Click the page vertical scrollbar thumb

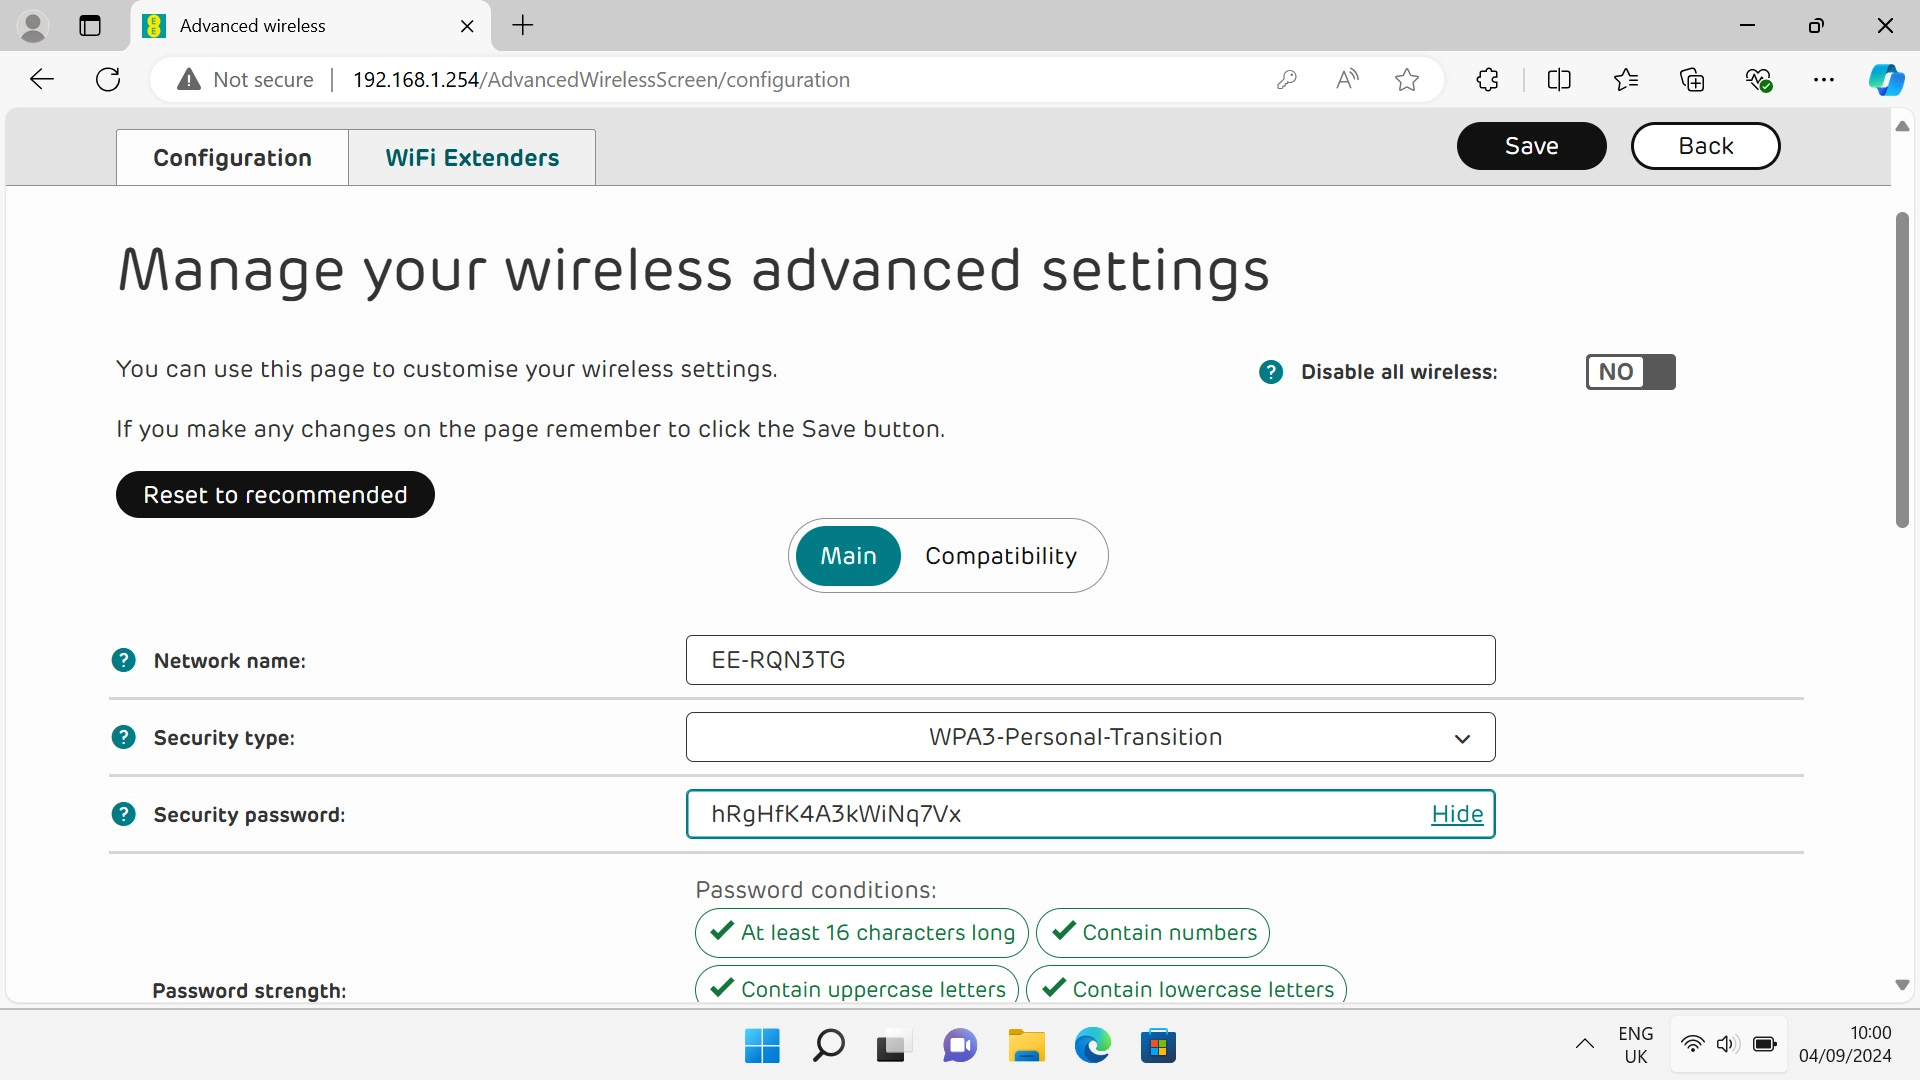pyautogui.click(x=1902, y=370)
